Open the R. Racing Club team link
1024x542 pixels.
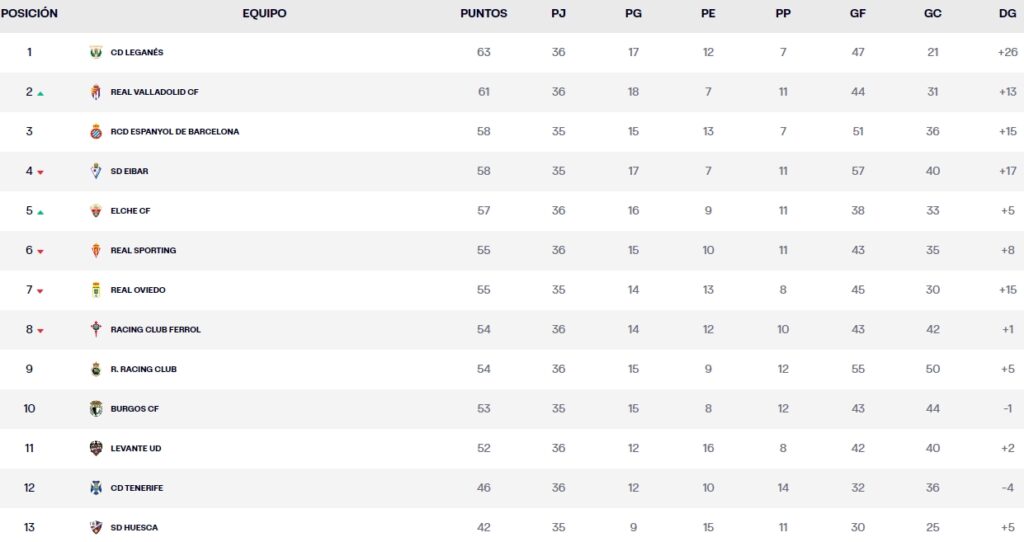(x=143, y=369)
